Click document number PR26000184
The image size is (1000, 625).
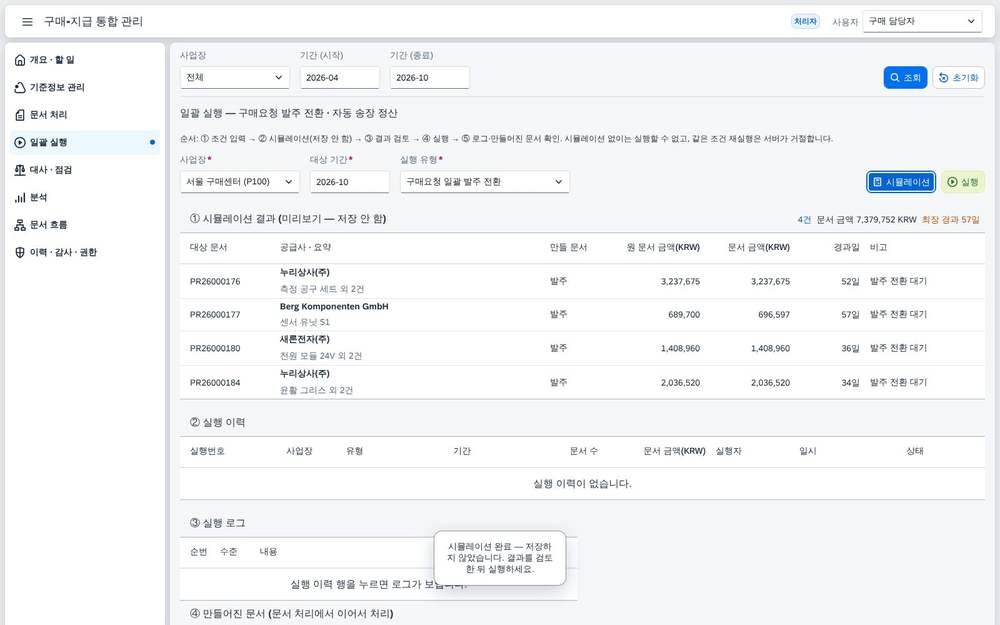pos(215,383)
